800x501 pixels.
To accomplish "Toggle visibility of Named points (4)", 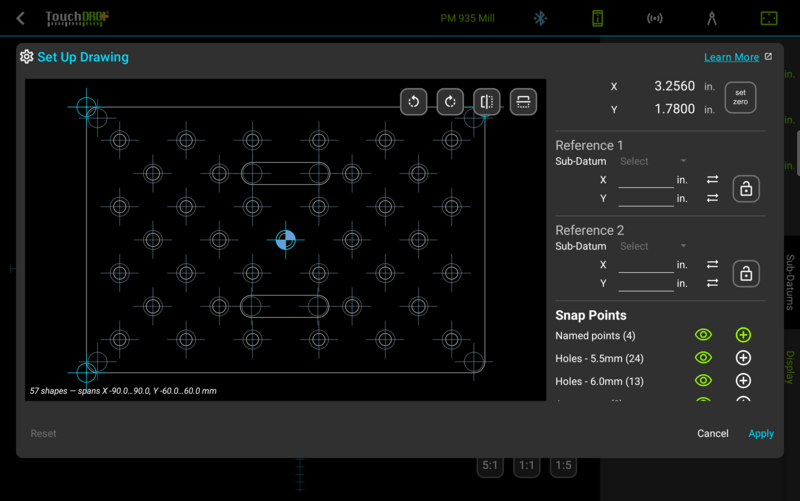I will [x=703, y=335].
